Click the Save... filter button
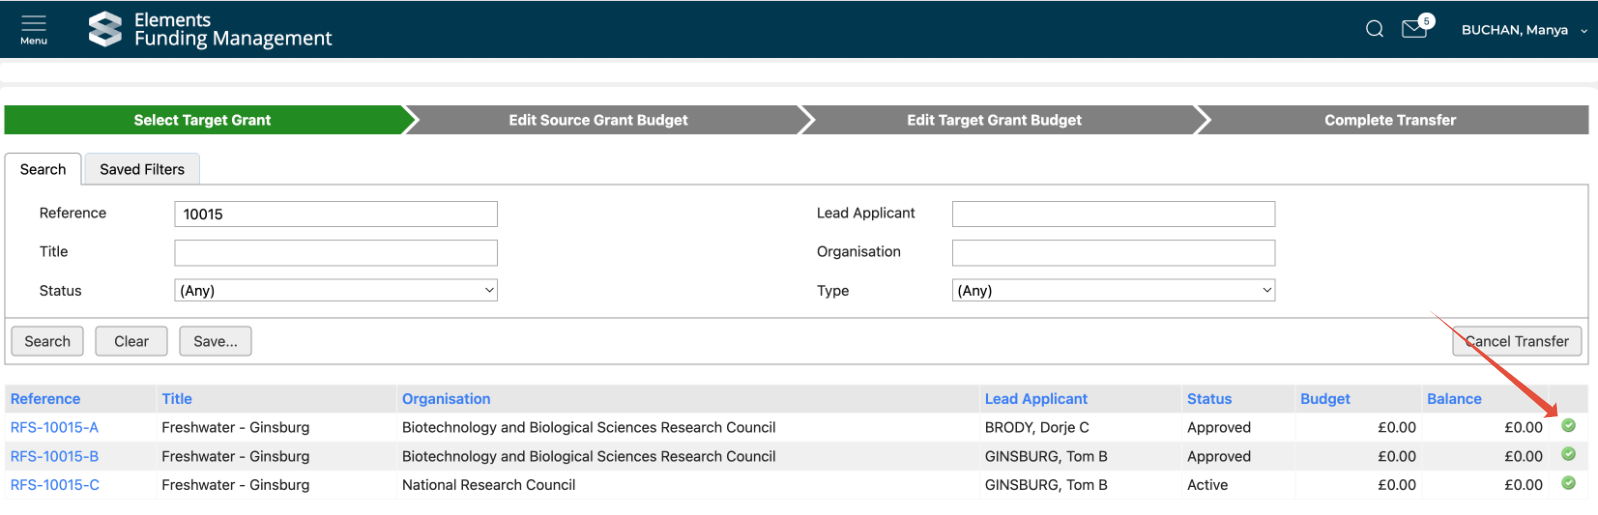The width and height of the screenshot is (1598, 515). (215, 341)
